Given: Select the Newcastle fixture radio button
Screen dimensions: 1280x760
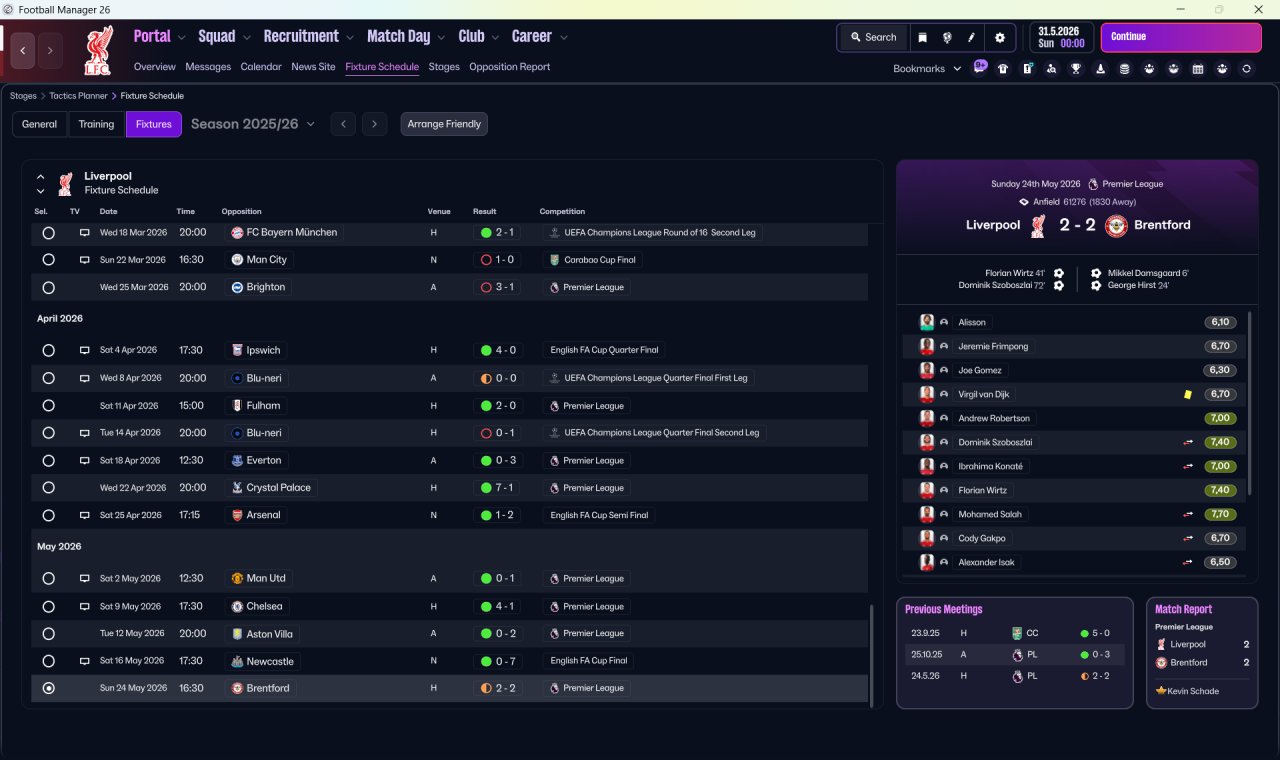Looking at the screenshot, I should (x=48, y=661).
